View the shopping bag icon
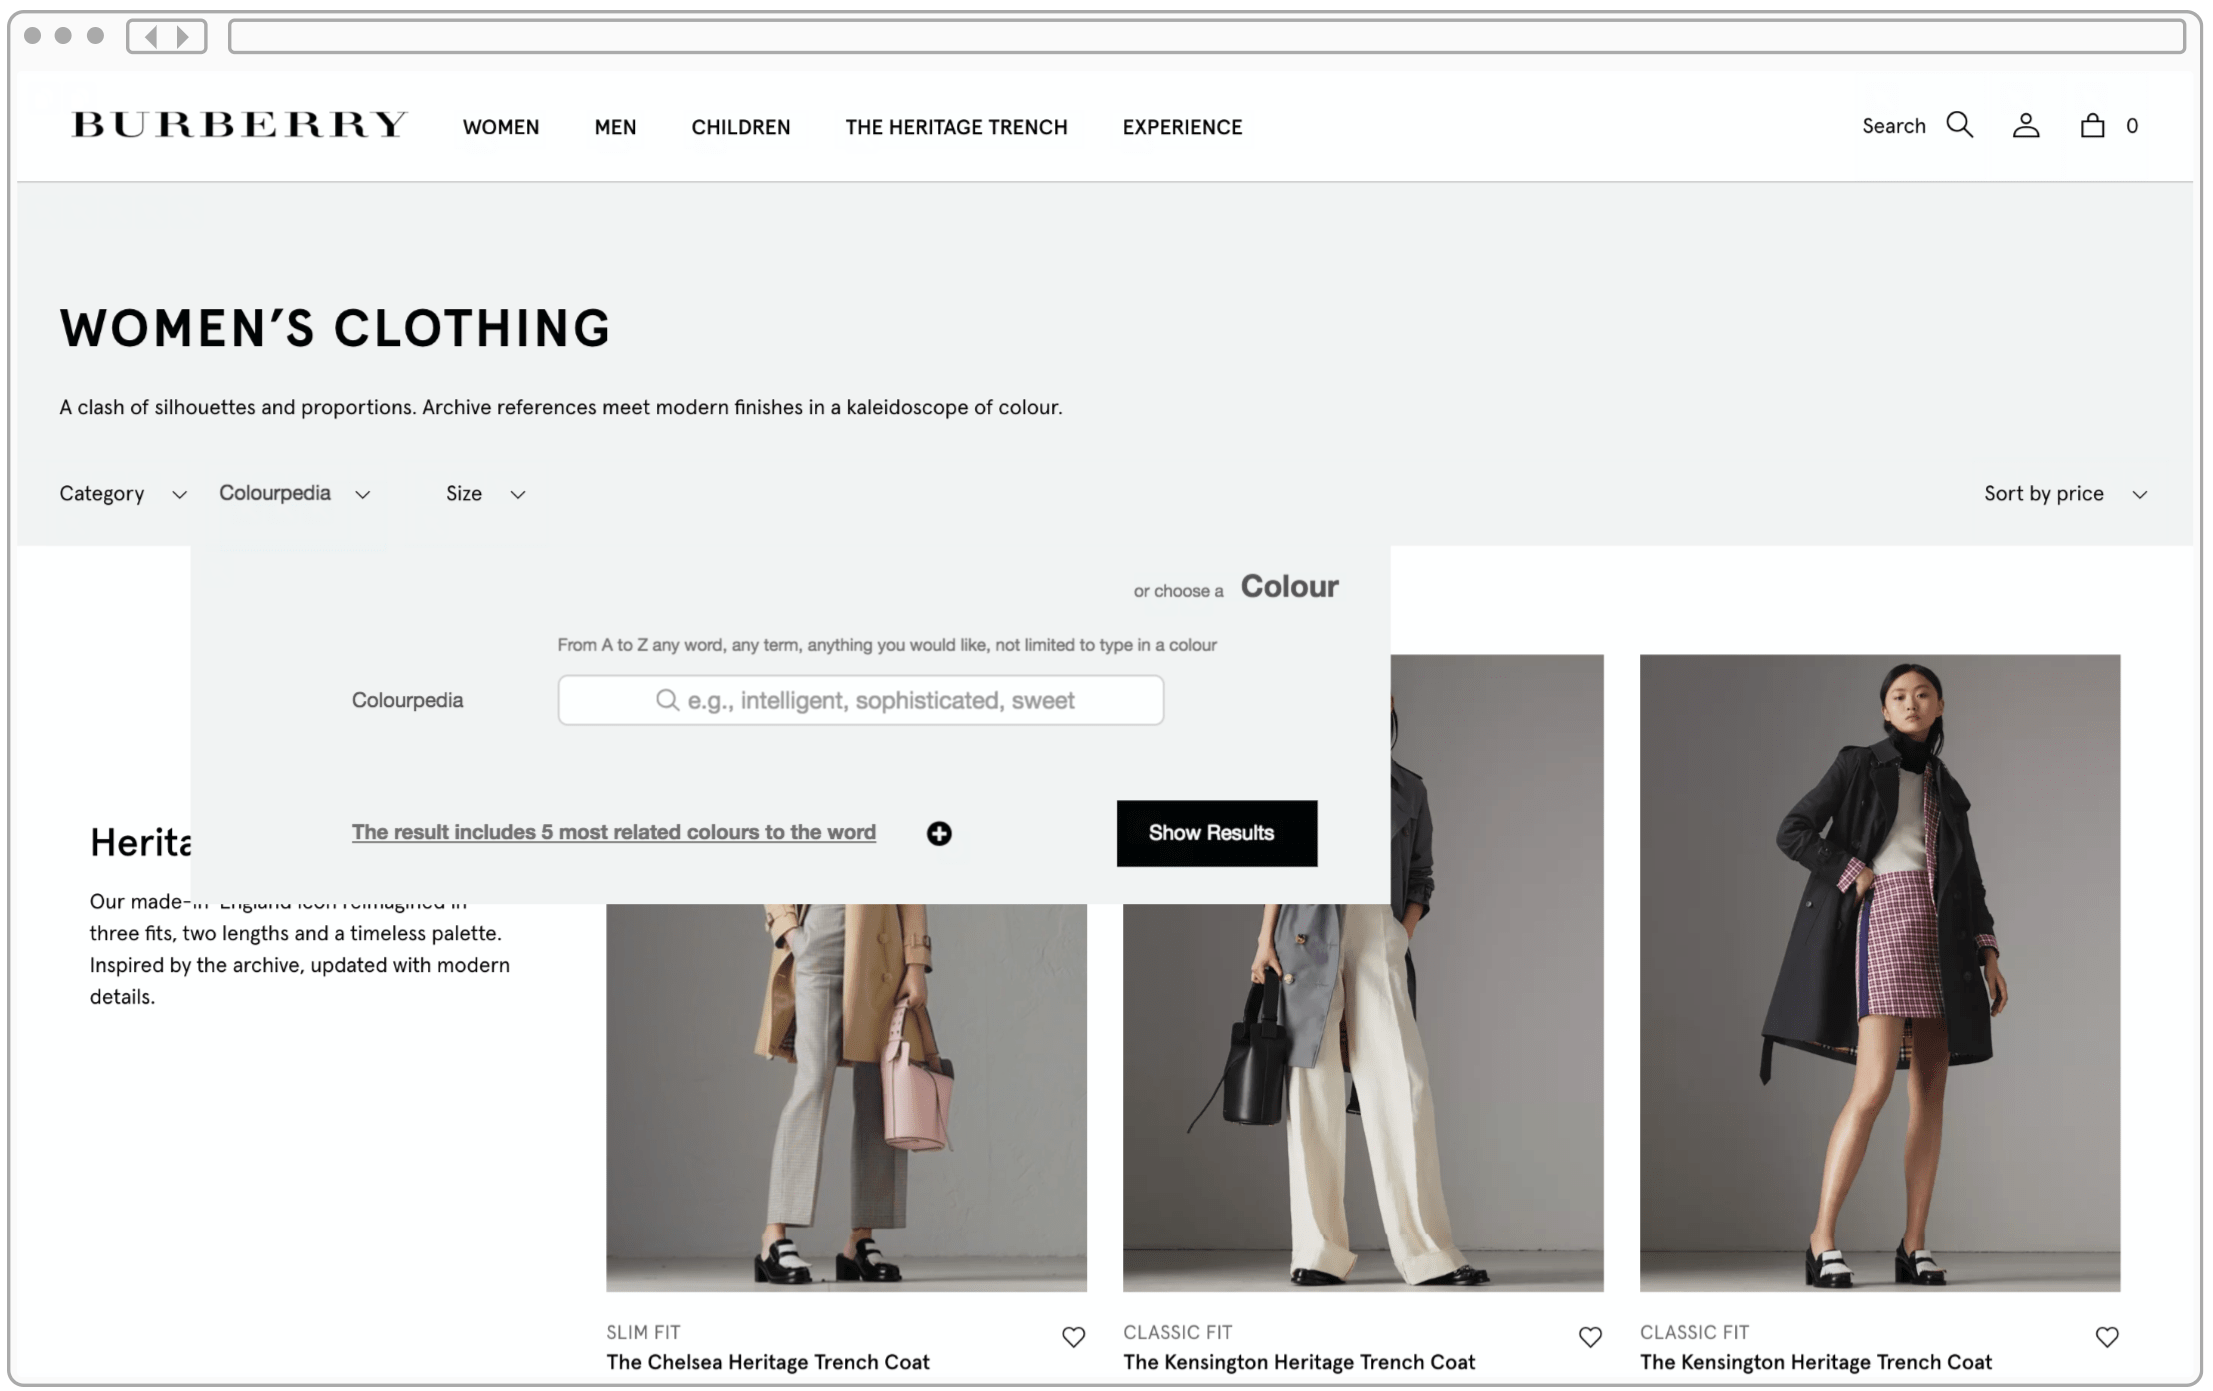 [x=2090, y=125]
